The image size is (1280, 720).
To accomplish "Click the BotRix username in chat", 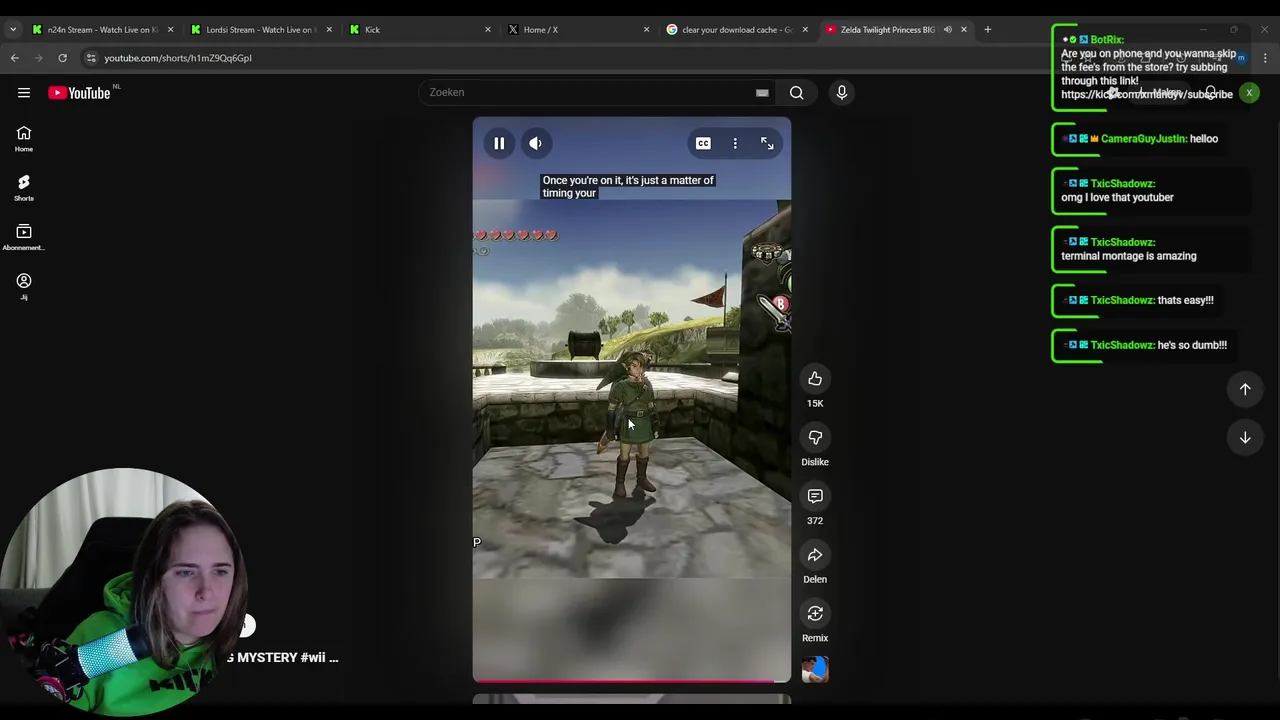I will click(1107, 40).
